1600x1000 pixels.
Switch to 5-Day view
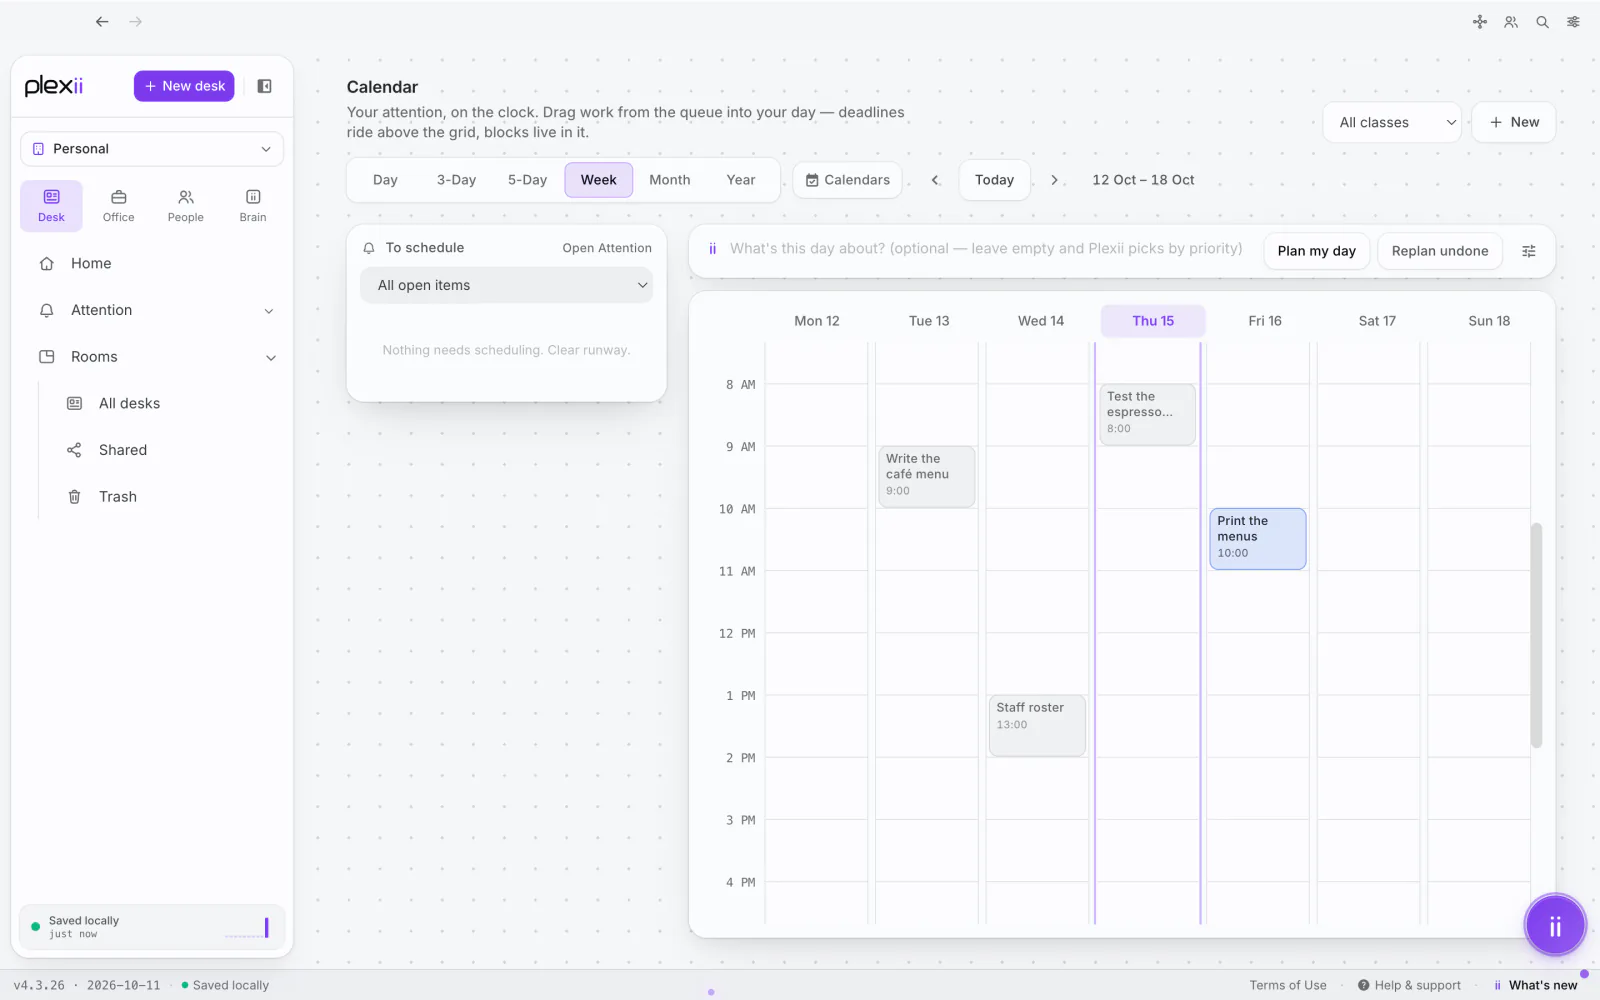(x=527, y=180)
